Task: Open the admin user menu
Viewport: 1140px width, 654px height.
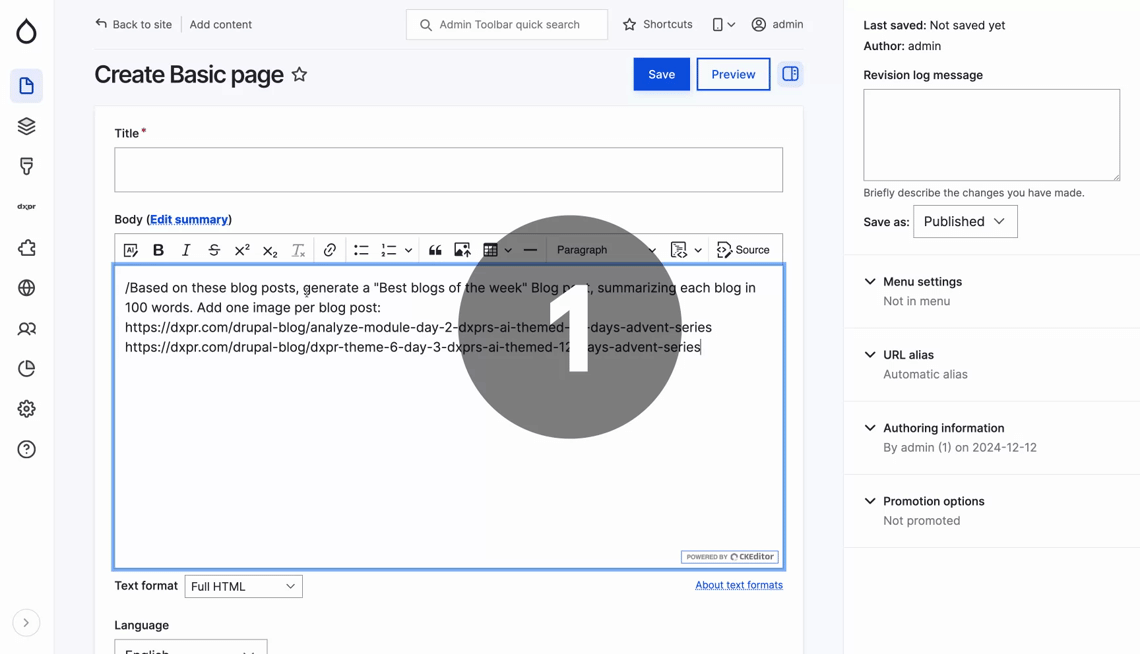Action: 777,24
